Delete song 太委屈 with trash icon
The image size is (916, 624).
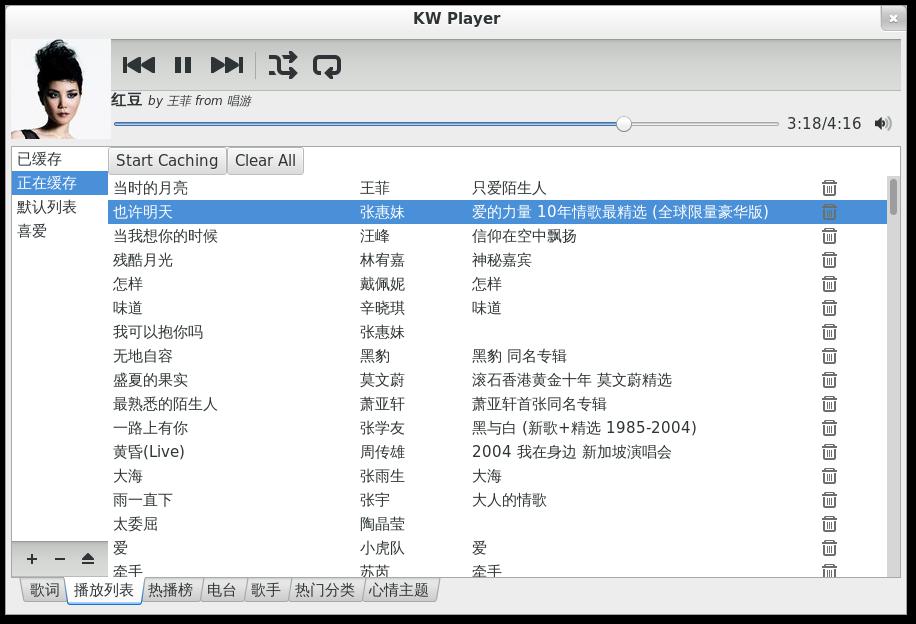(829, 524)
